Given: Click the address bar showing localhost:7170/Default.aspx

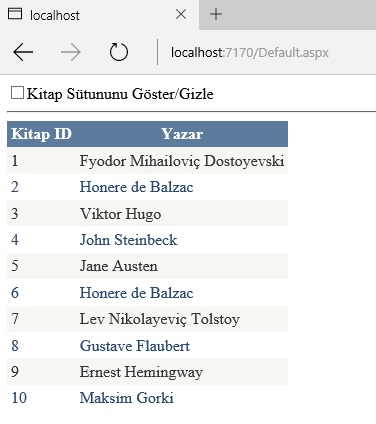Looking at the screenshot, I should [x=250, y=53].
